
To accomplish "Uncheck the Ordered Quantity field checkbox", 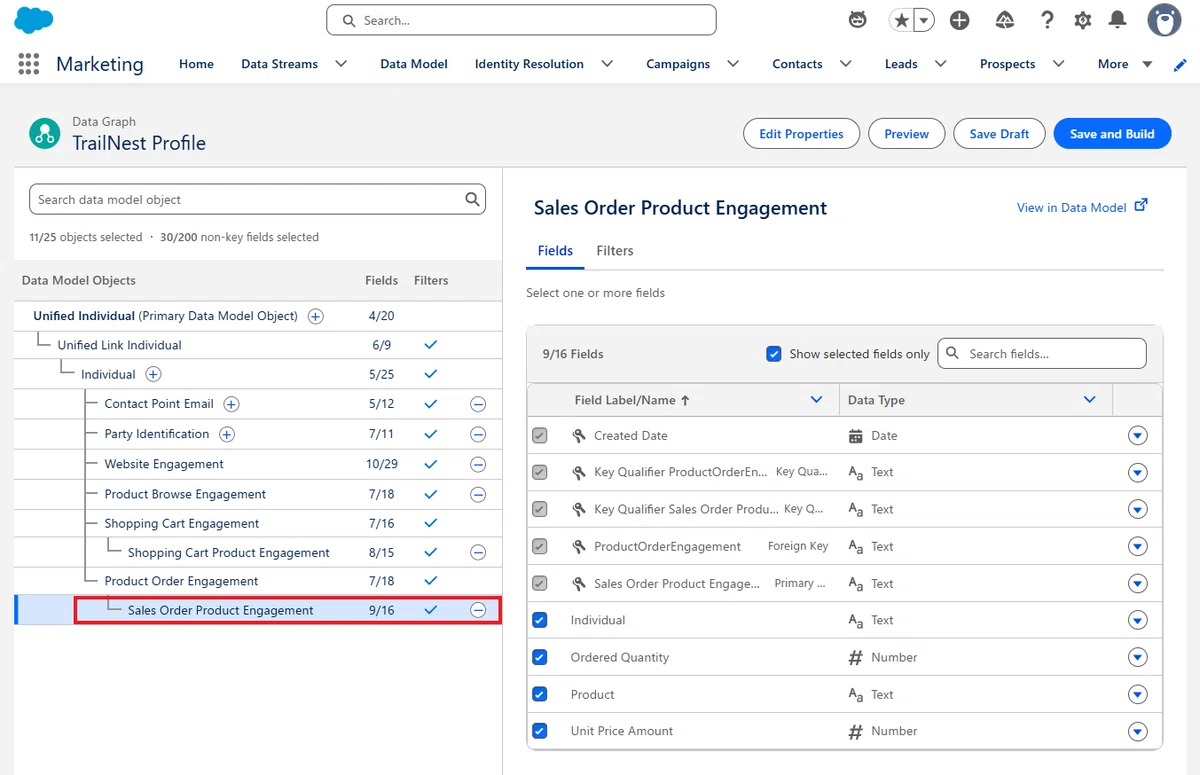I will [x=540, y=657].
